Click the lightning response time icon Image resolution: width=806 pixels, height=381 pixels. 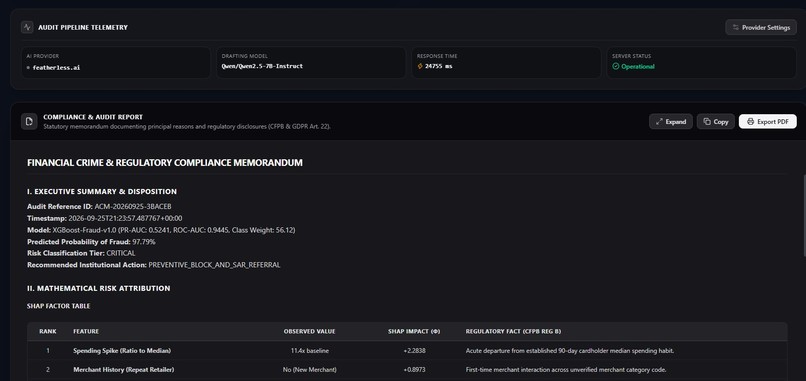click(420, 66)
